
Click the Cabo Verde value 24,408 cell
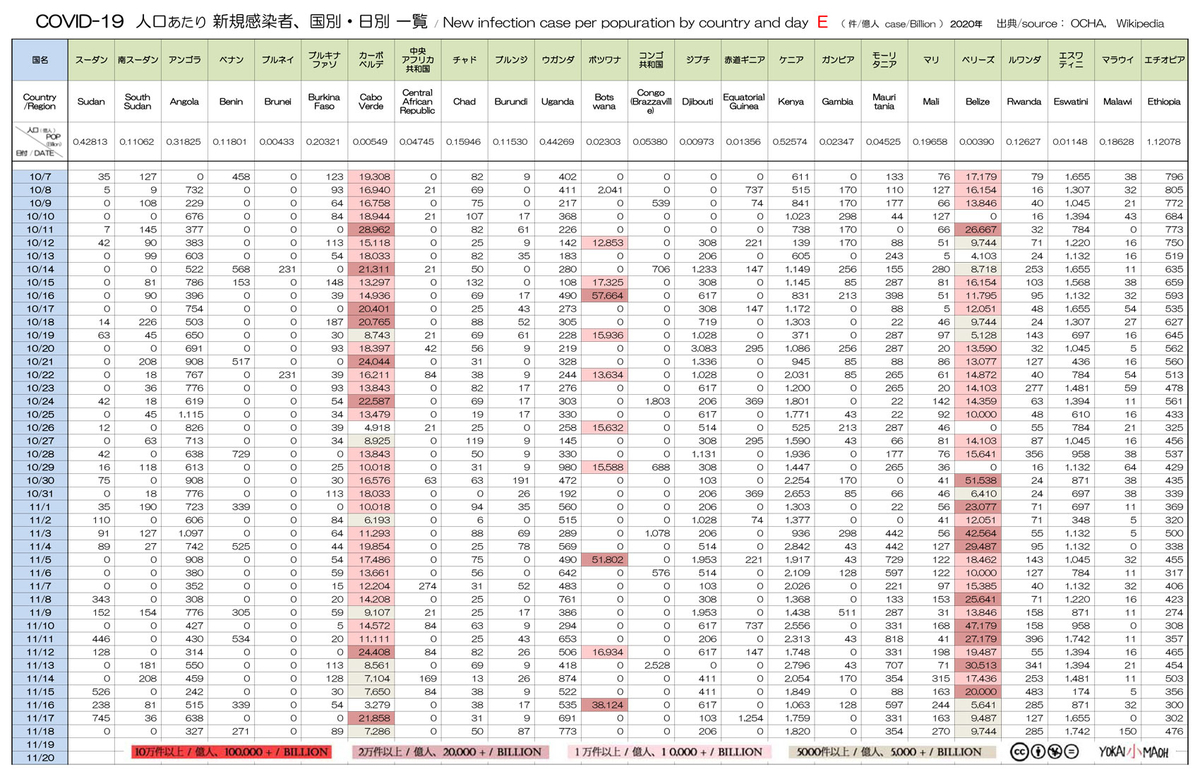(370, 651)
